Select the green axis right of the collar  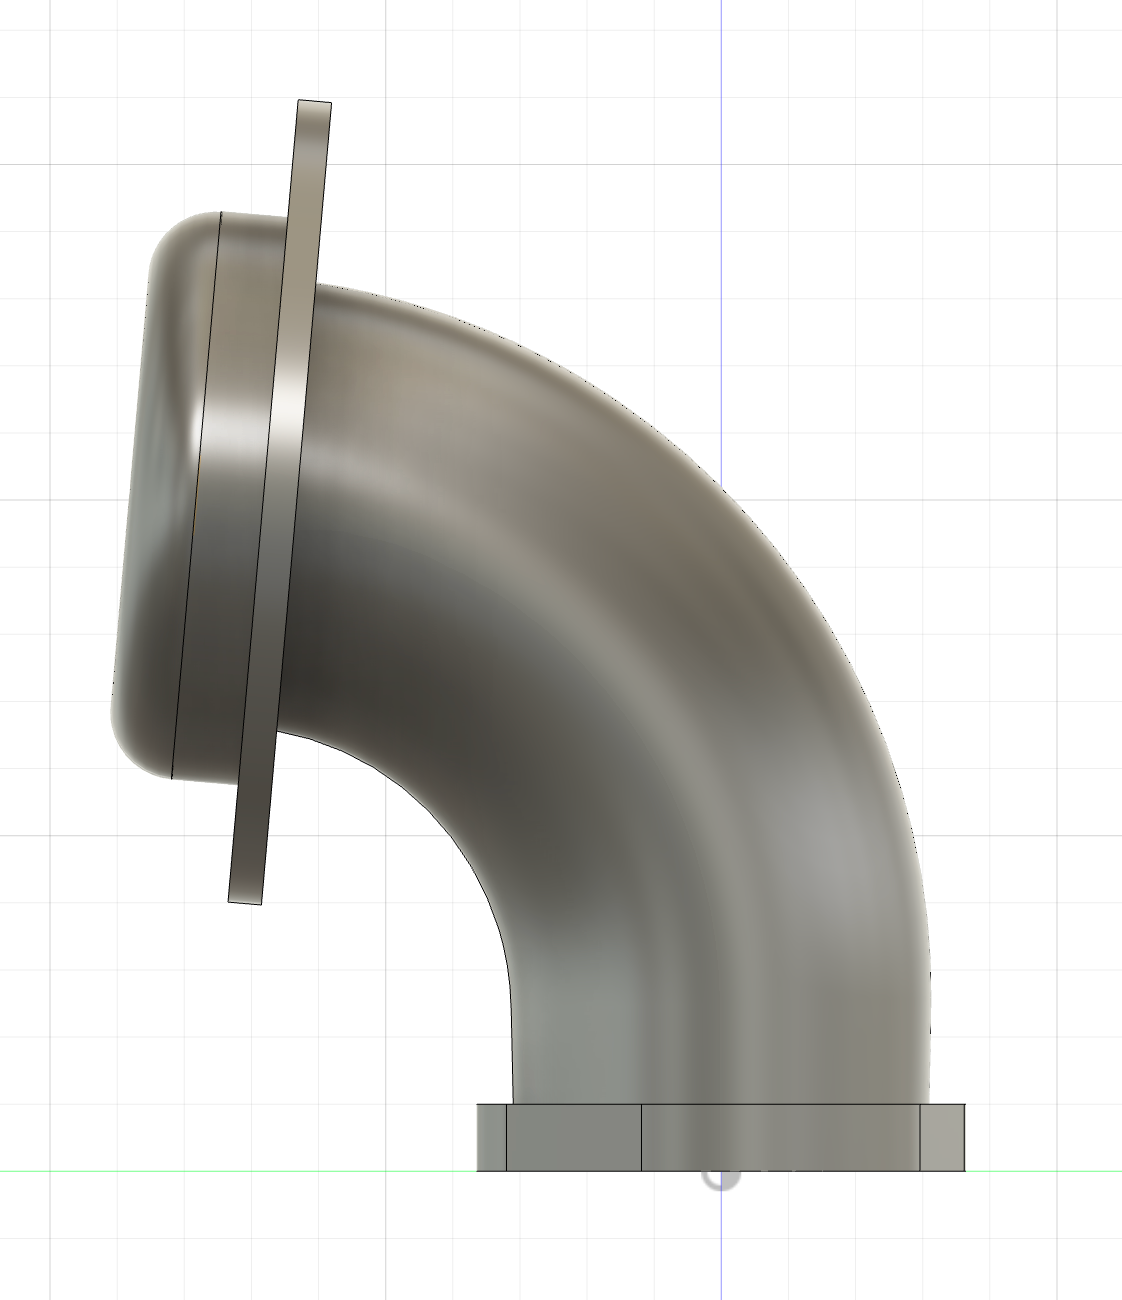pyautogui.click(x=1040, y=1171)
